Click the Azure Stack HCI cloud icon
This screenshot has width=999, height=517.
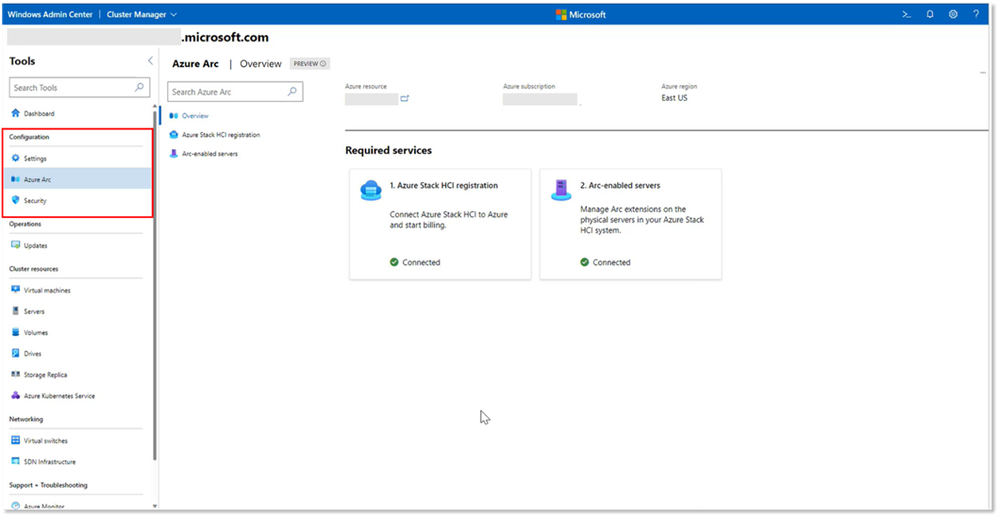[x=370, y=190]
